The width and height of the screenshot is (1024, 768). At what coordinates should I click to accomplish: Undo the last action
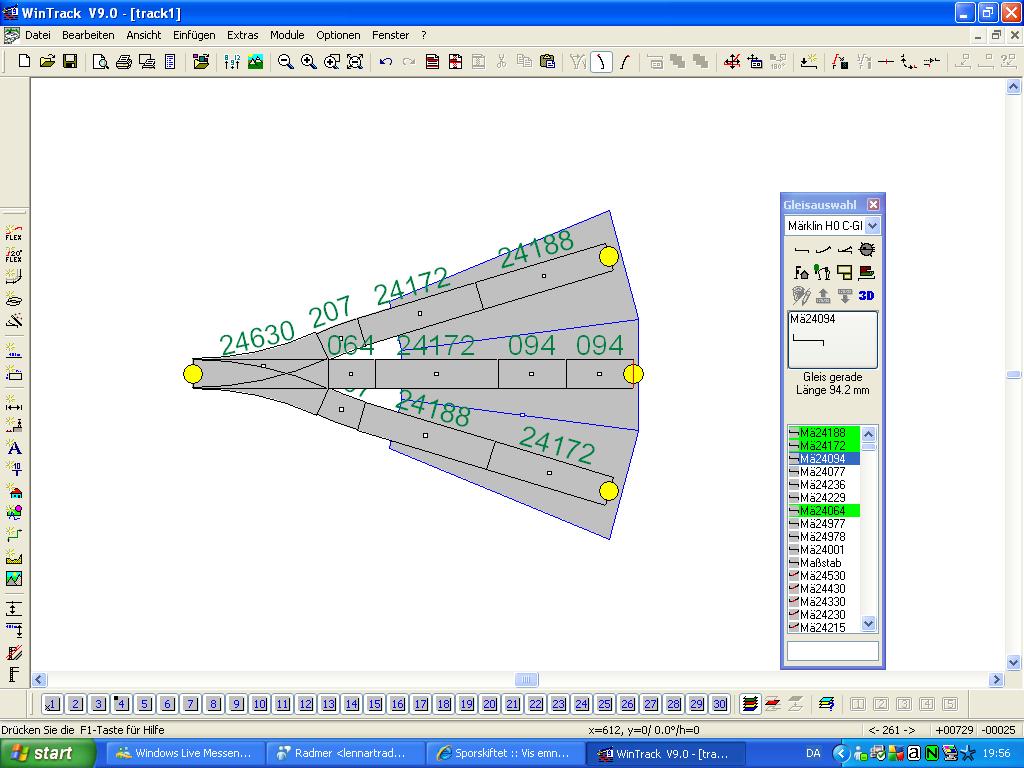[x=386, y=62]
